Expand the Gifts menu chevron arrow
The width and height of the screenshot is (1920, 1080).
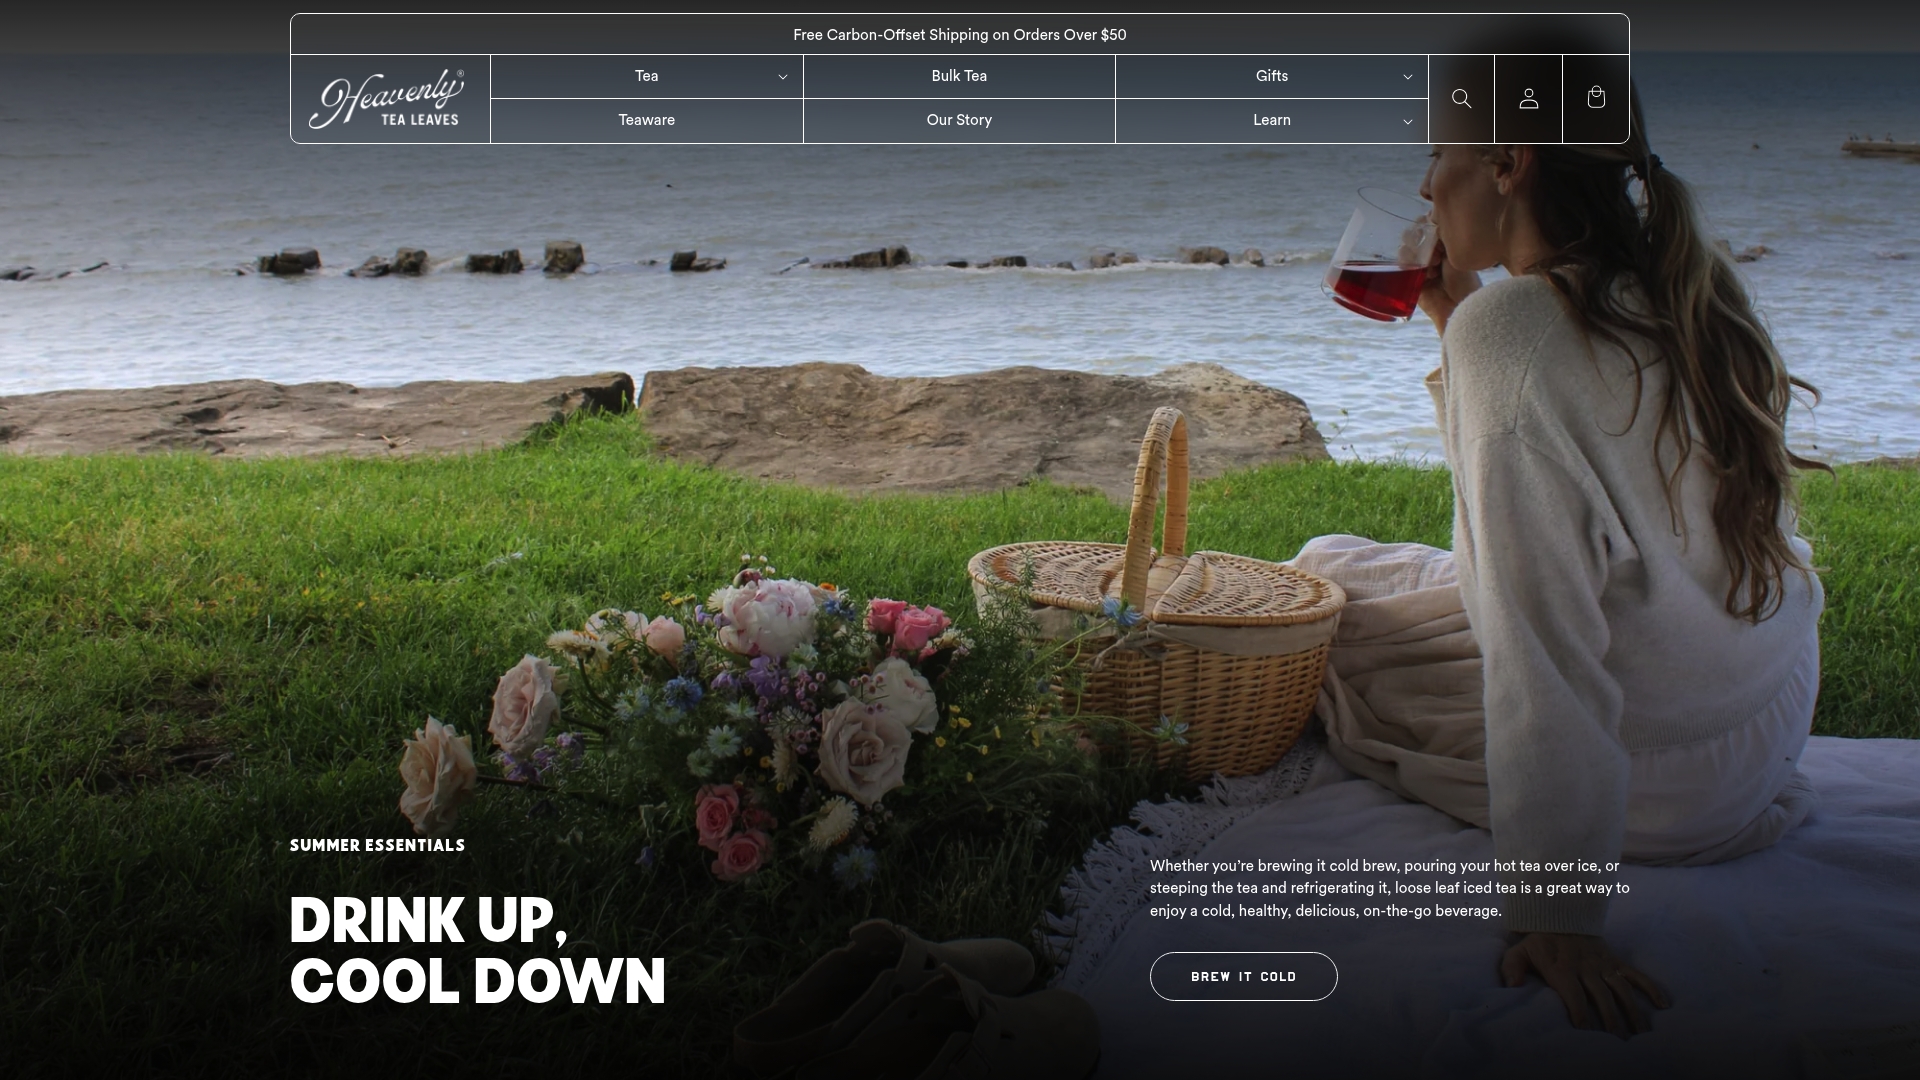pos(1407,77)
